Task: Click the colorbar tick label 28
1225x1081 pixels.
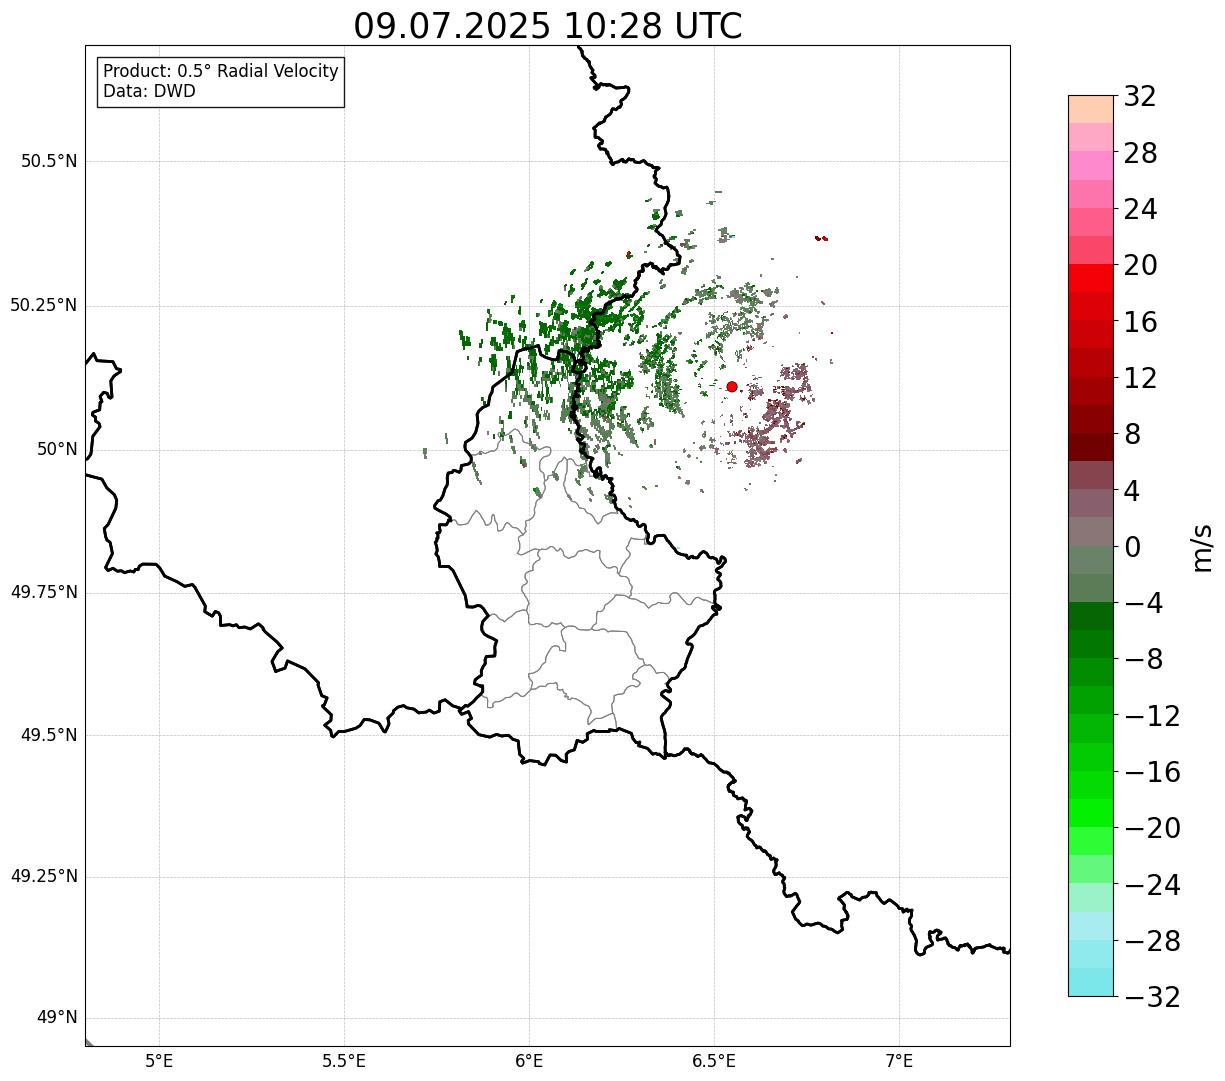Action: [1140, 153]
